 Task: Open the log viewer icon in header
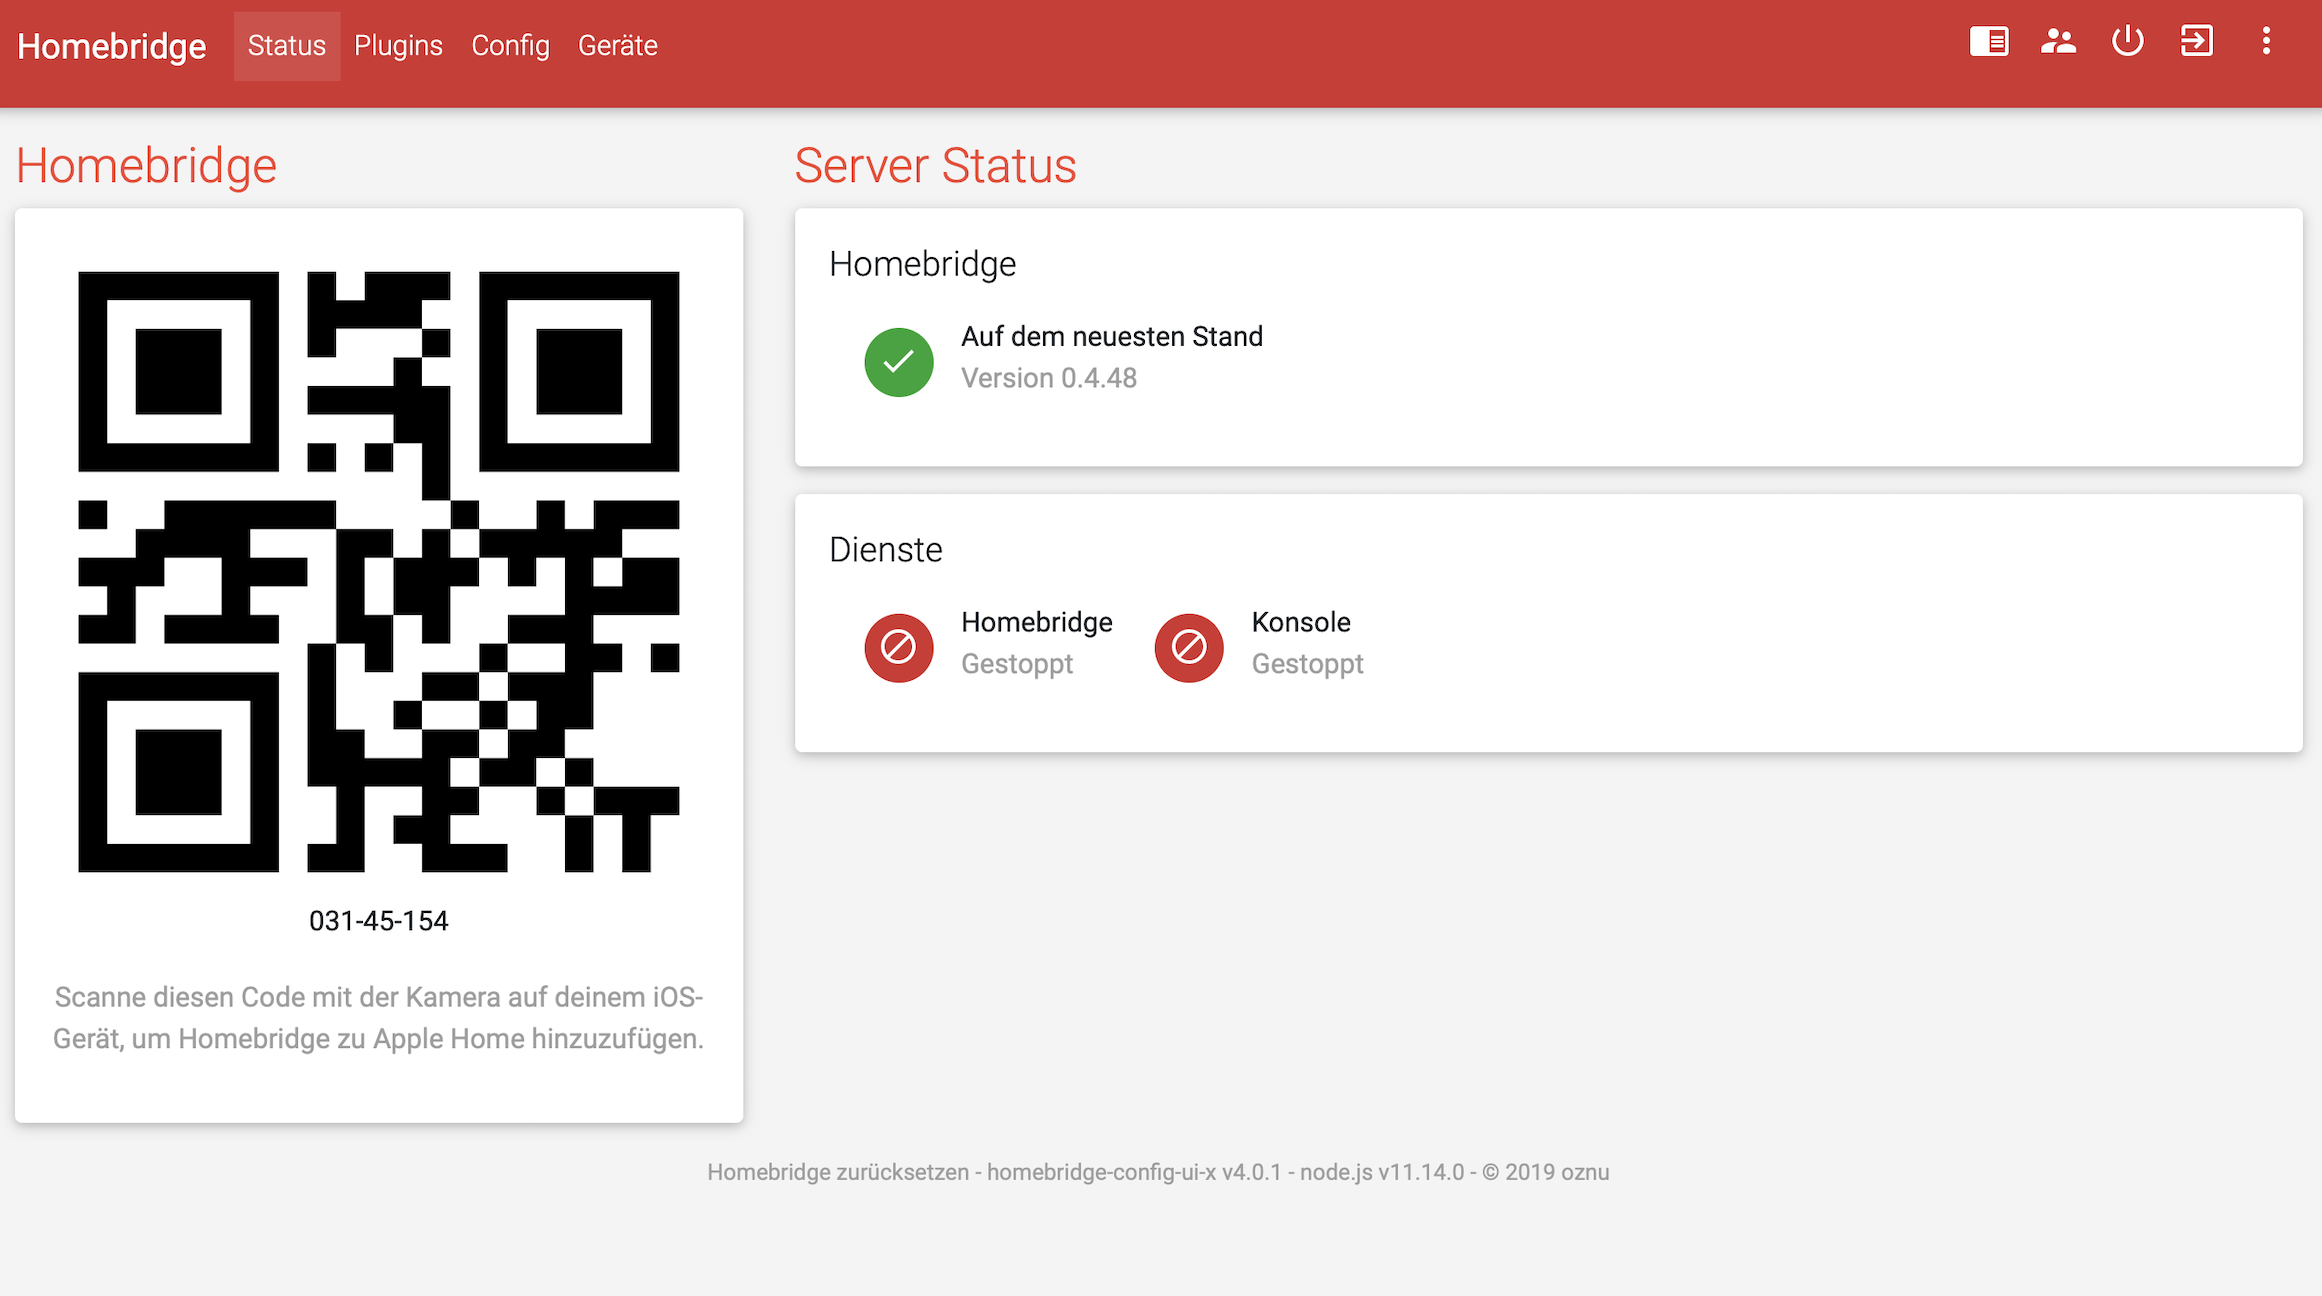(1989, 42)
